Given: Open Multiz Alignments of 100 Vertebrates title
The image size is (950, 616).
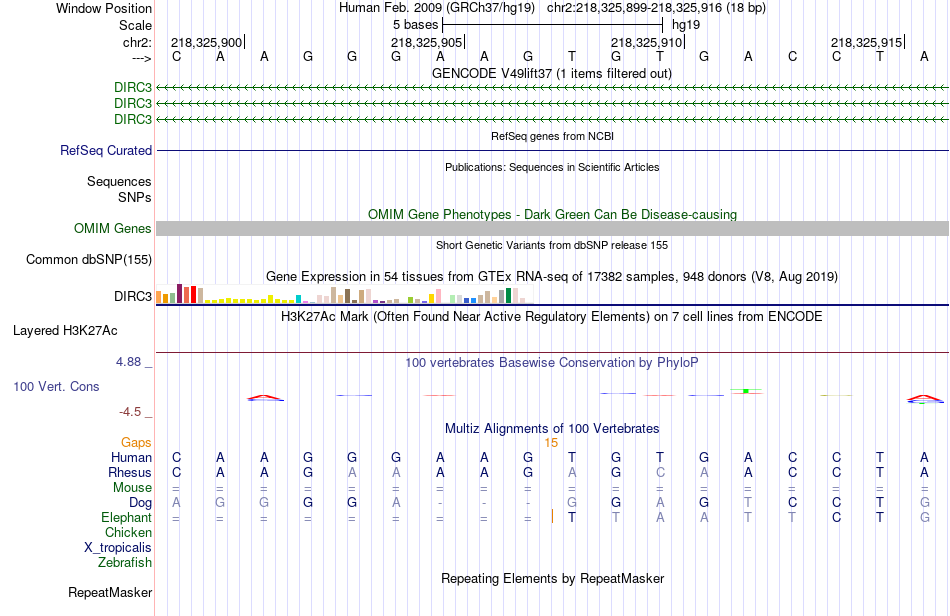Looking at the screenshot, I should pos(552,428).
